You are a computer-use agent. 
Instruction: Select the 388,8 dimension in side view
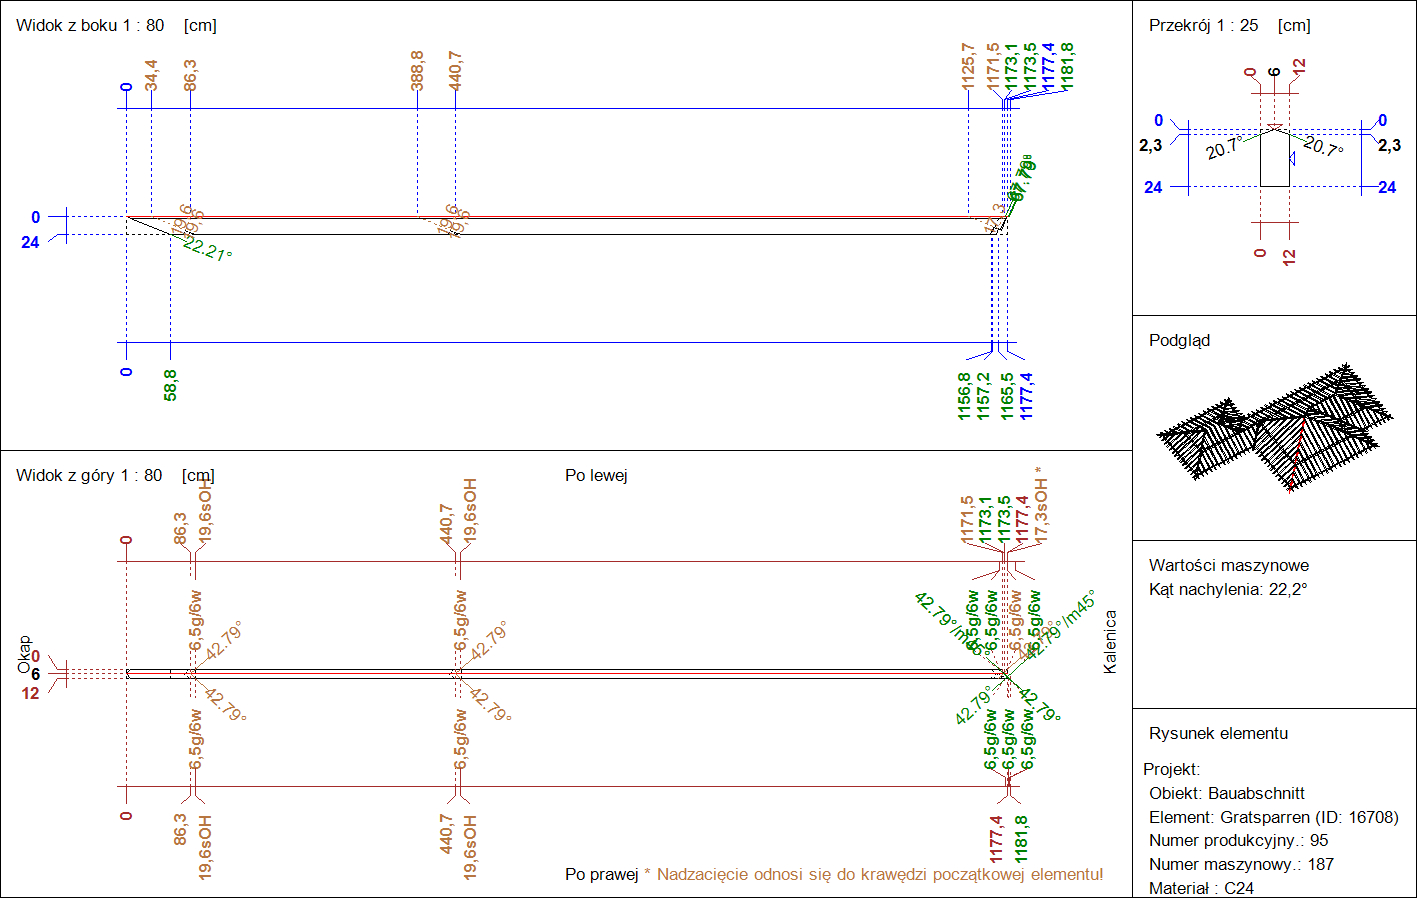point(417,71)
